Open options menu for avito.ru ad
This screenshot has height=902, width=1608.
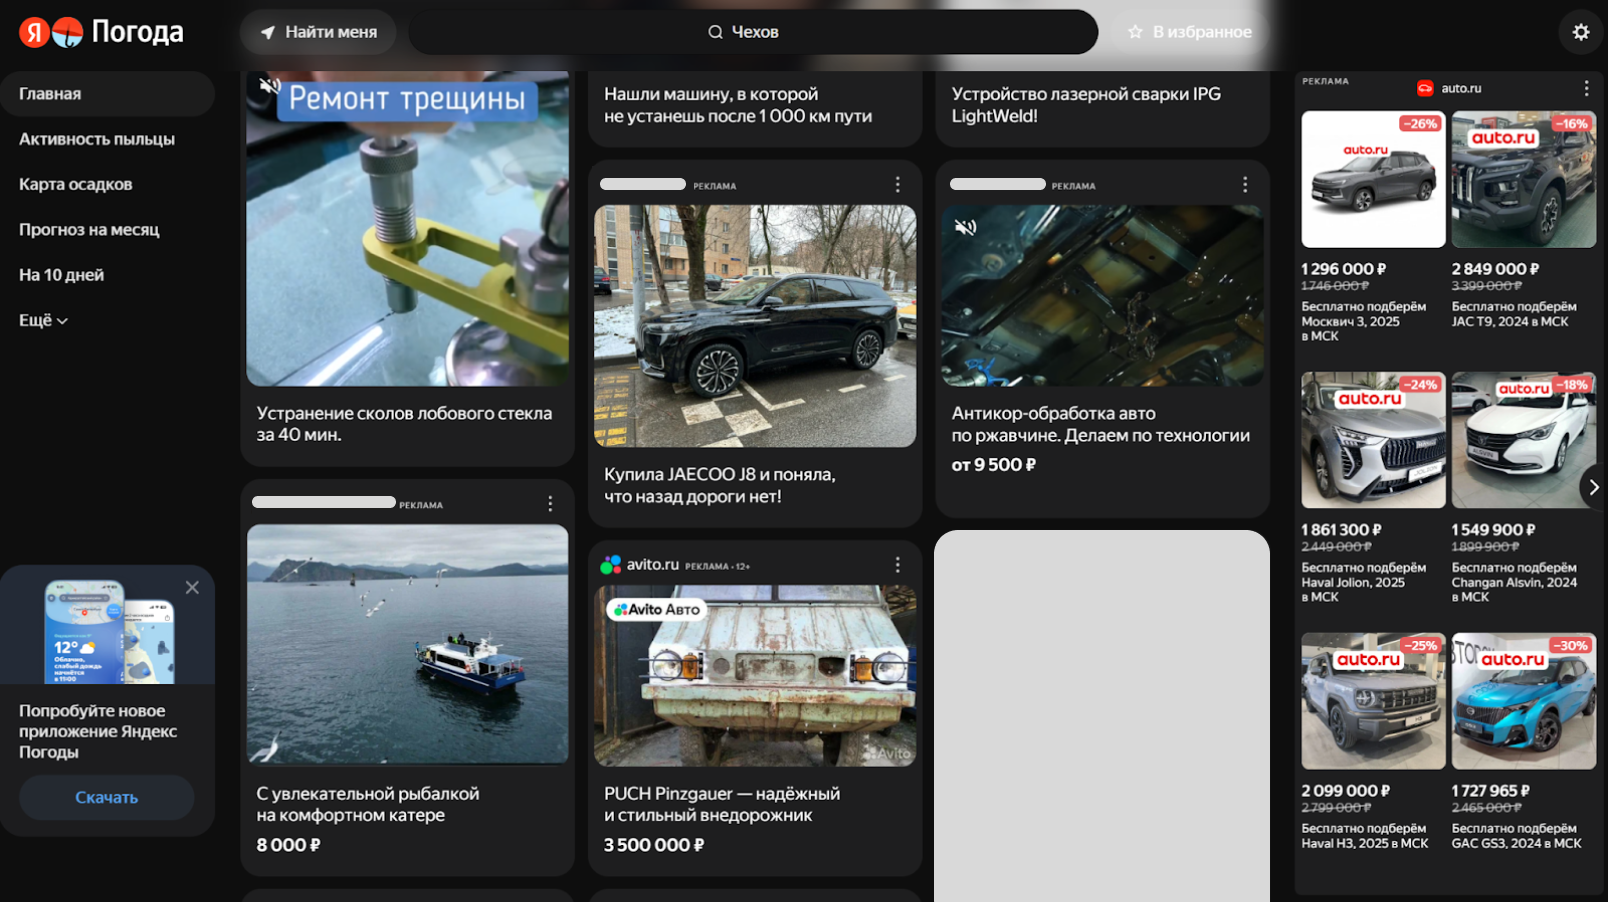pyautogui.click(x=897, y=565)
